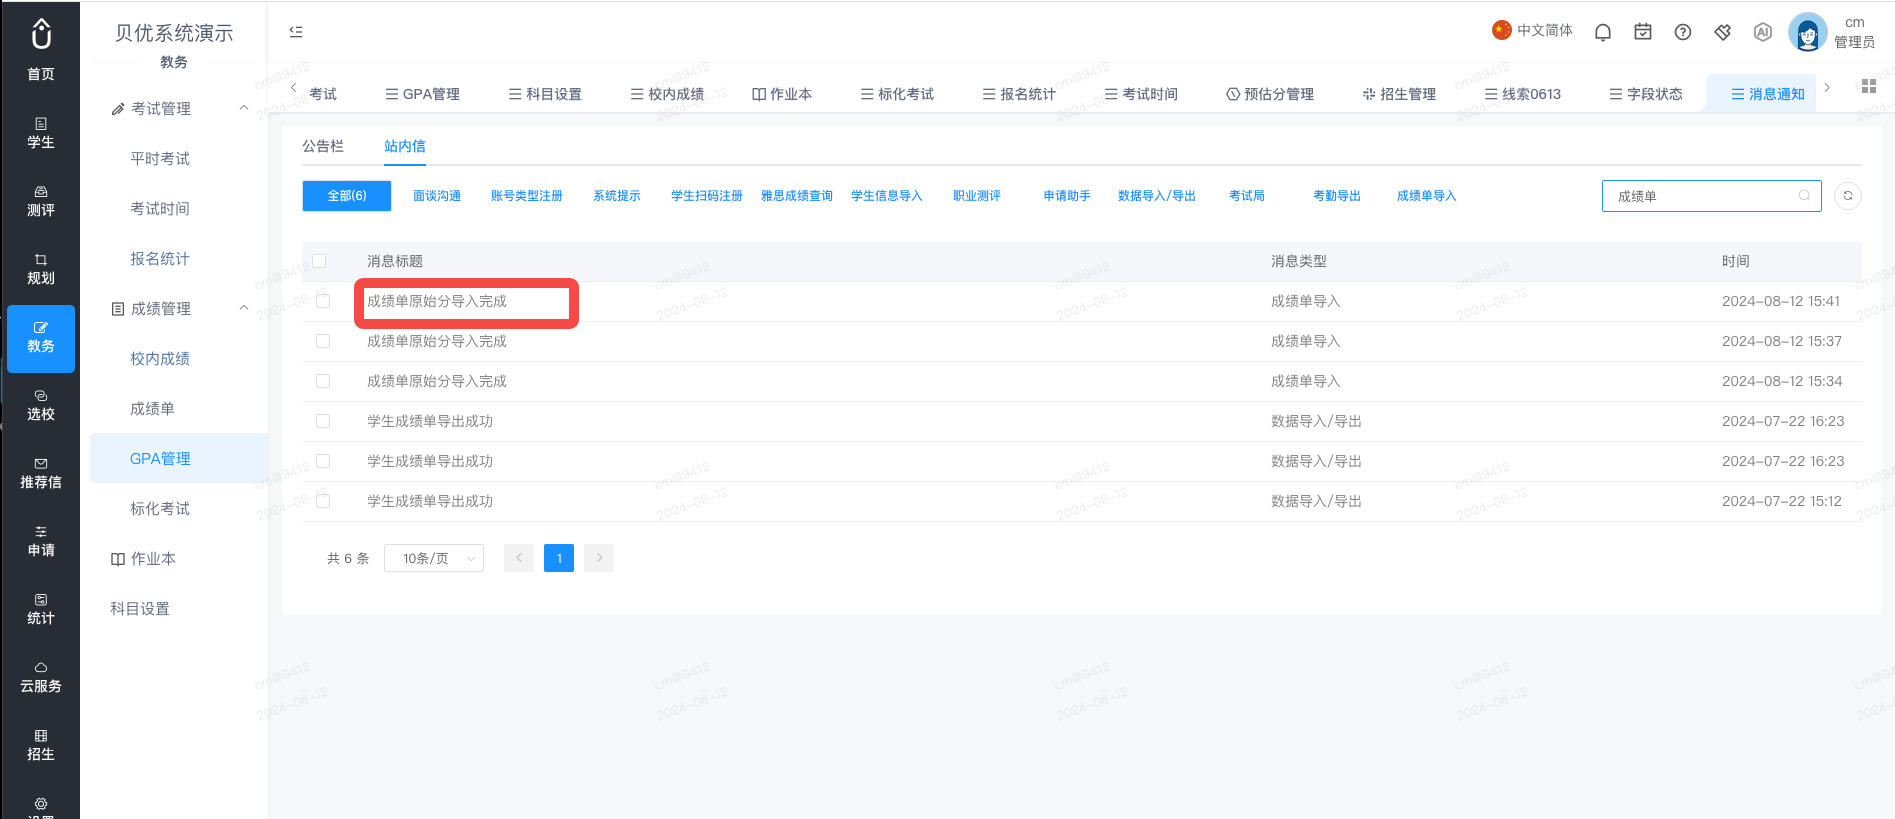
Task: Click the search magnifier icon
Action: pyautogui.click(x=1804, y=196)
